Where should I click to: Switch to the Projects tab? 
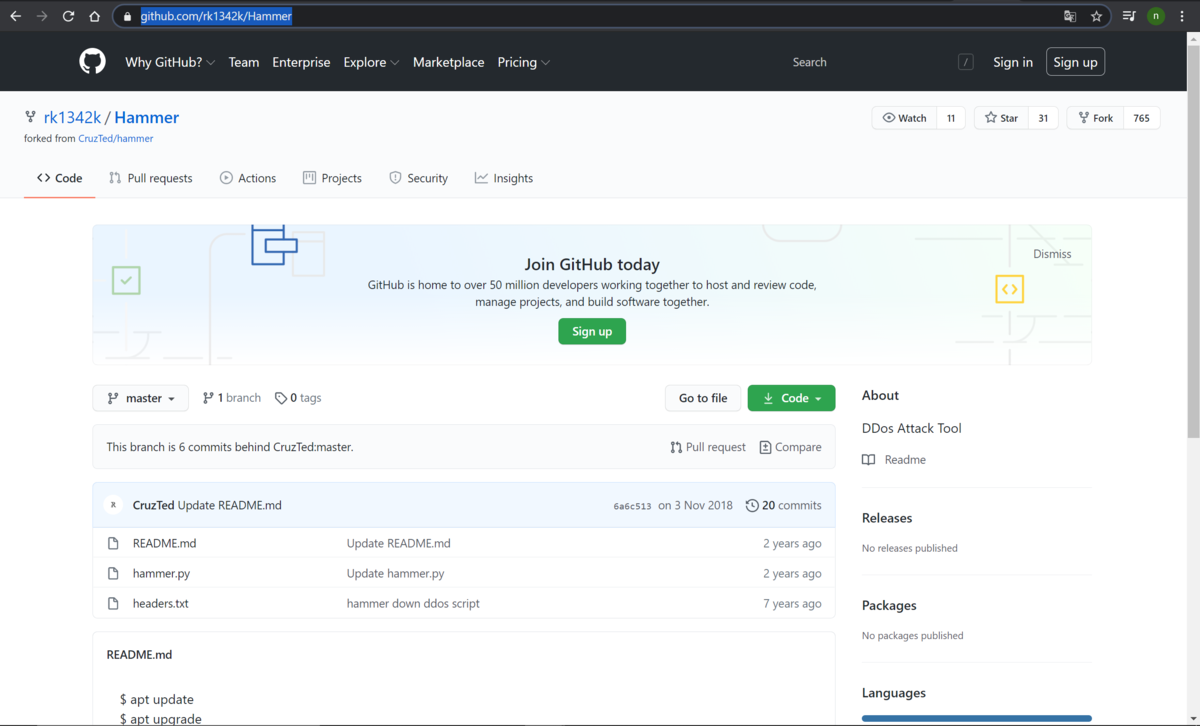click(332, 178)
